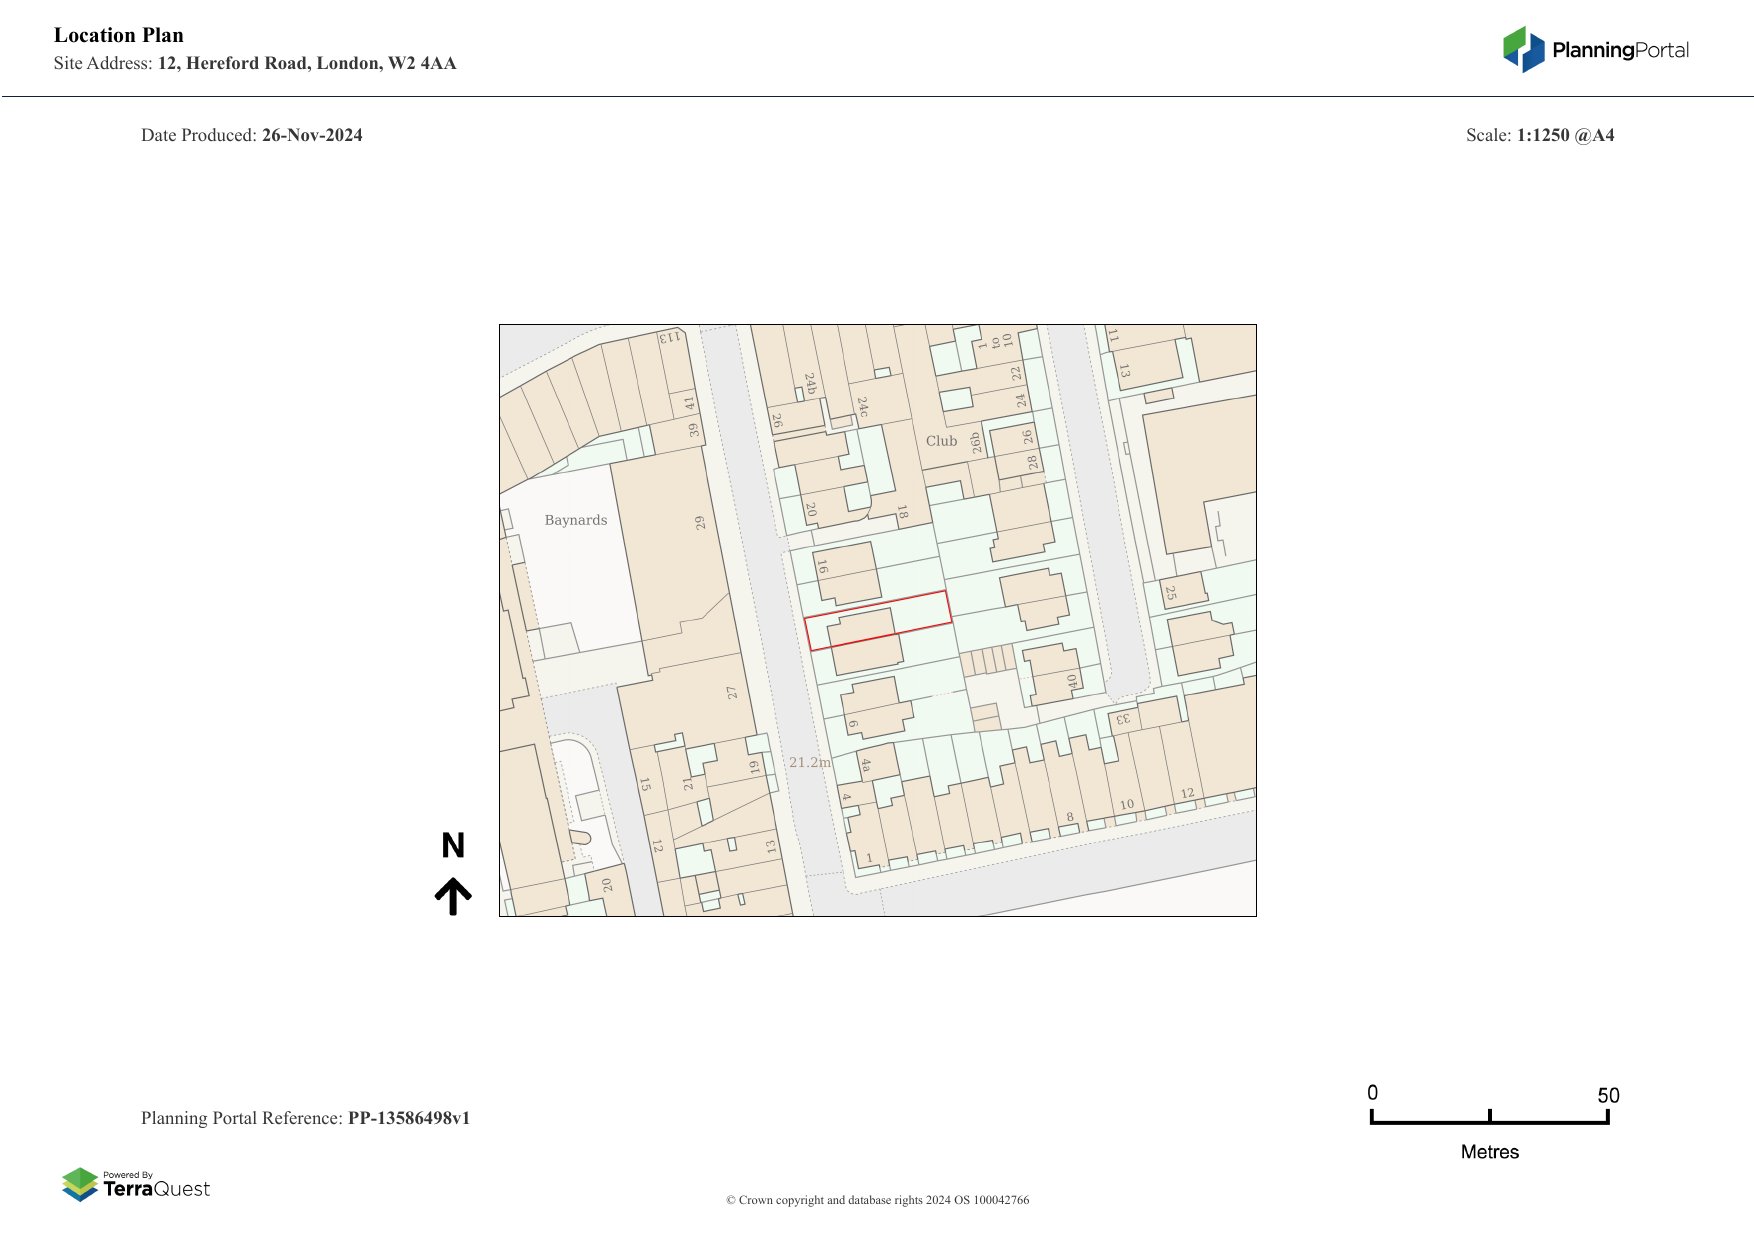Click the north arrow symbol
This screenshot has height=1241, width=1754.
[x=453, y=896]
